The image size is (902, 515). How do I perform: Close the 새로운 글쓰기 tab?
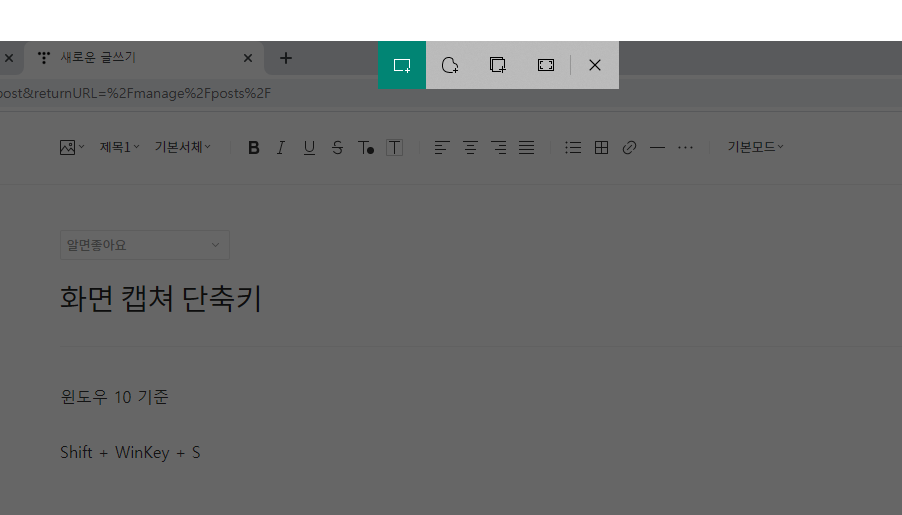[x=248, y=58]
